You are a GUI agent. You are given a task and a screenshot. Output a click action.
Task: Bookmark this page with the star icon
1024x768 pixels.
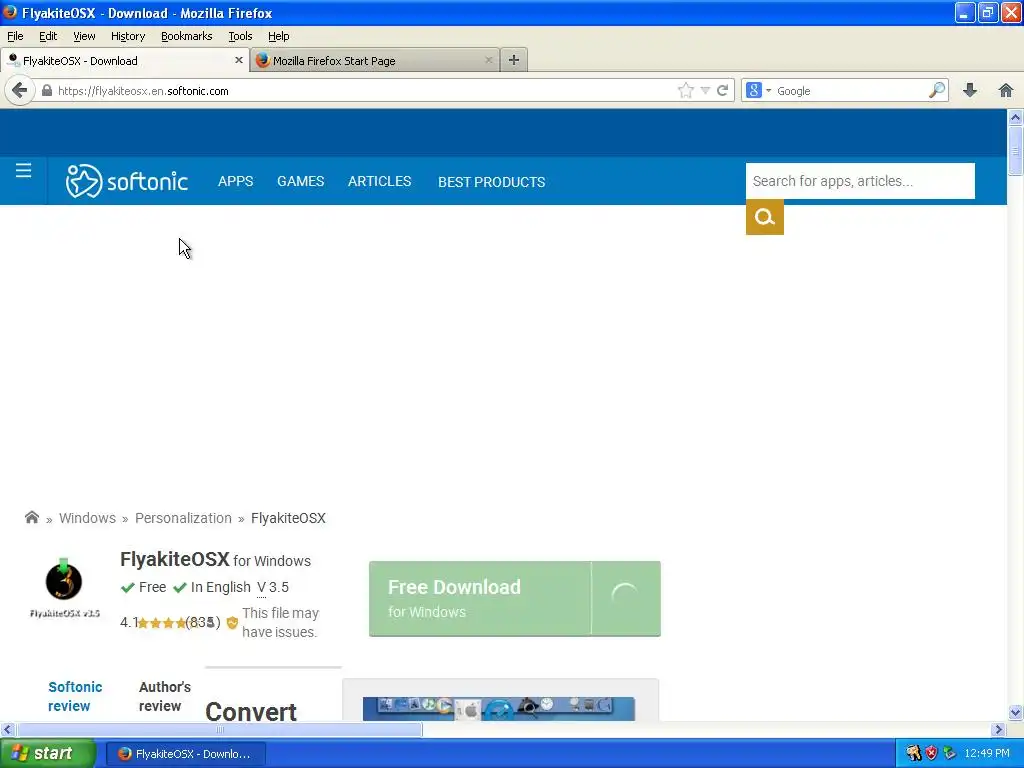pyautogui.click(x=685, y=91)
